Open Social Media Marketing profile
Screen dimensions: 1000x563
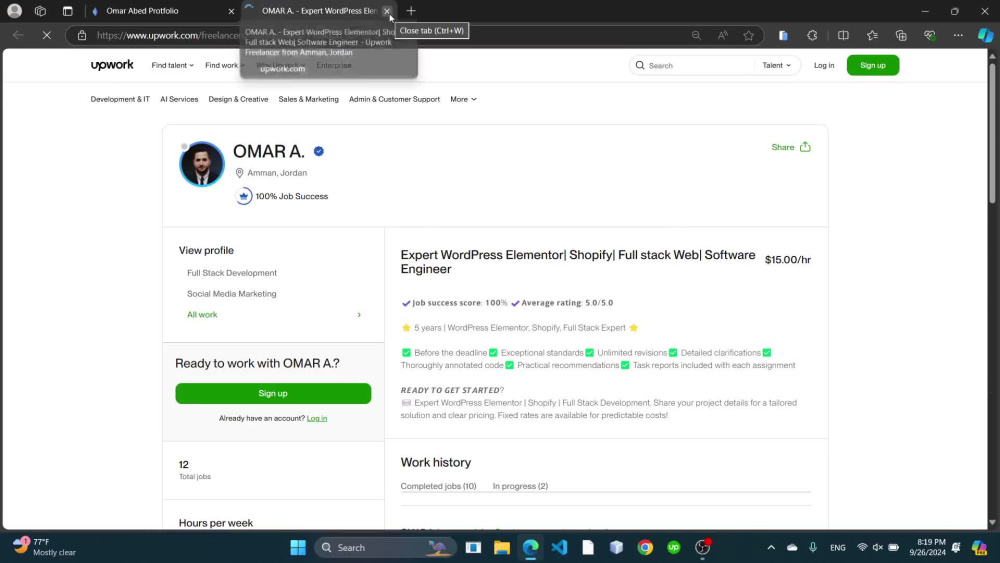232,294
